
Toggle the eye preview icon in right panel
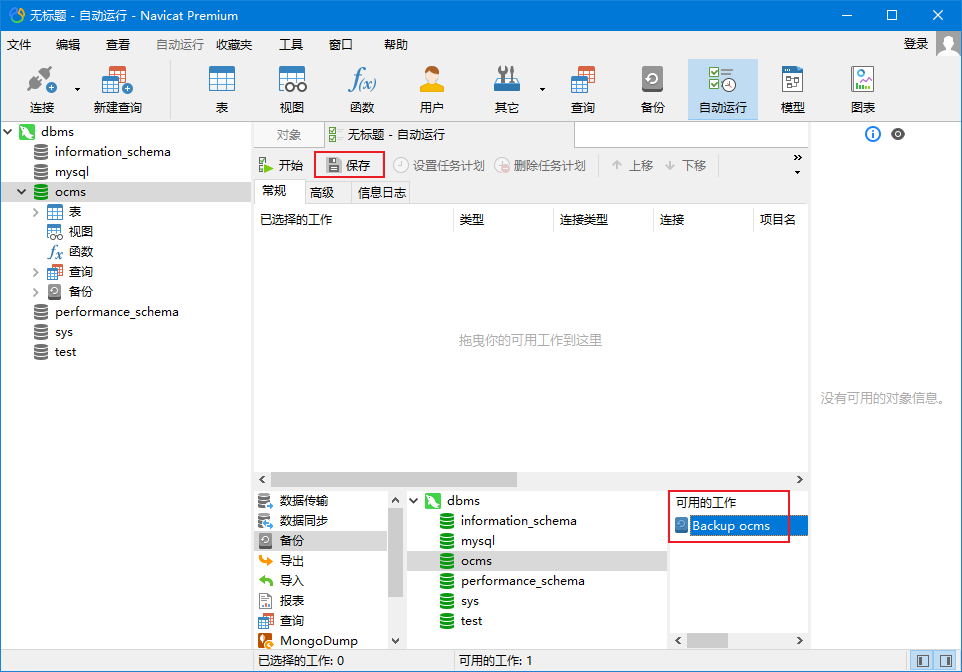click(x=898, y=134)
